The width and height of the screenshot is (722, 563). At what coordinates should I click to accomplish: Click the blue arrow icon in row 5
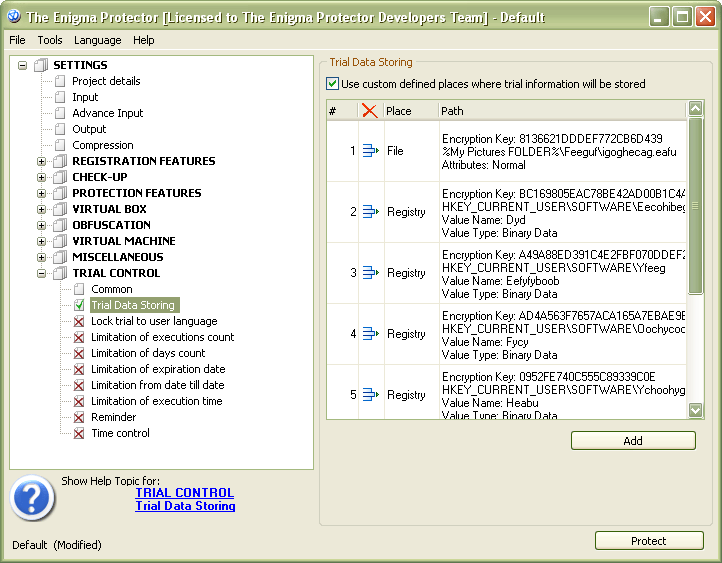click(371, 395)
